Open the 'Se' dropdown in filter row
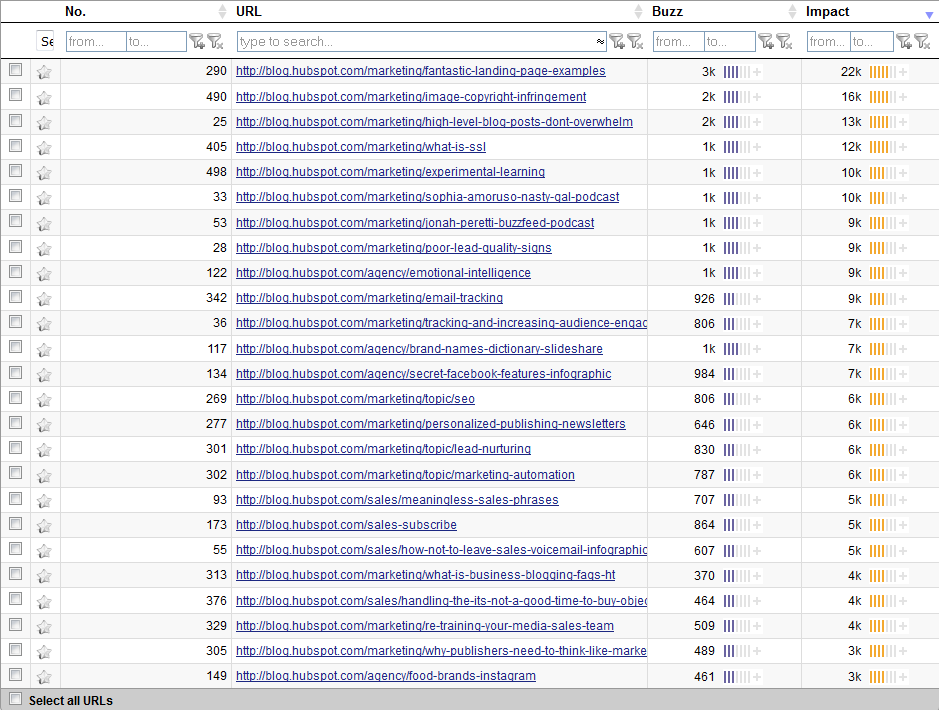This screenshot has height=710, width=939. [x=46, y=41]
